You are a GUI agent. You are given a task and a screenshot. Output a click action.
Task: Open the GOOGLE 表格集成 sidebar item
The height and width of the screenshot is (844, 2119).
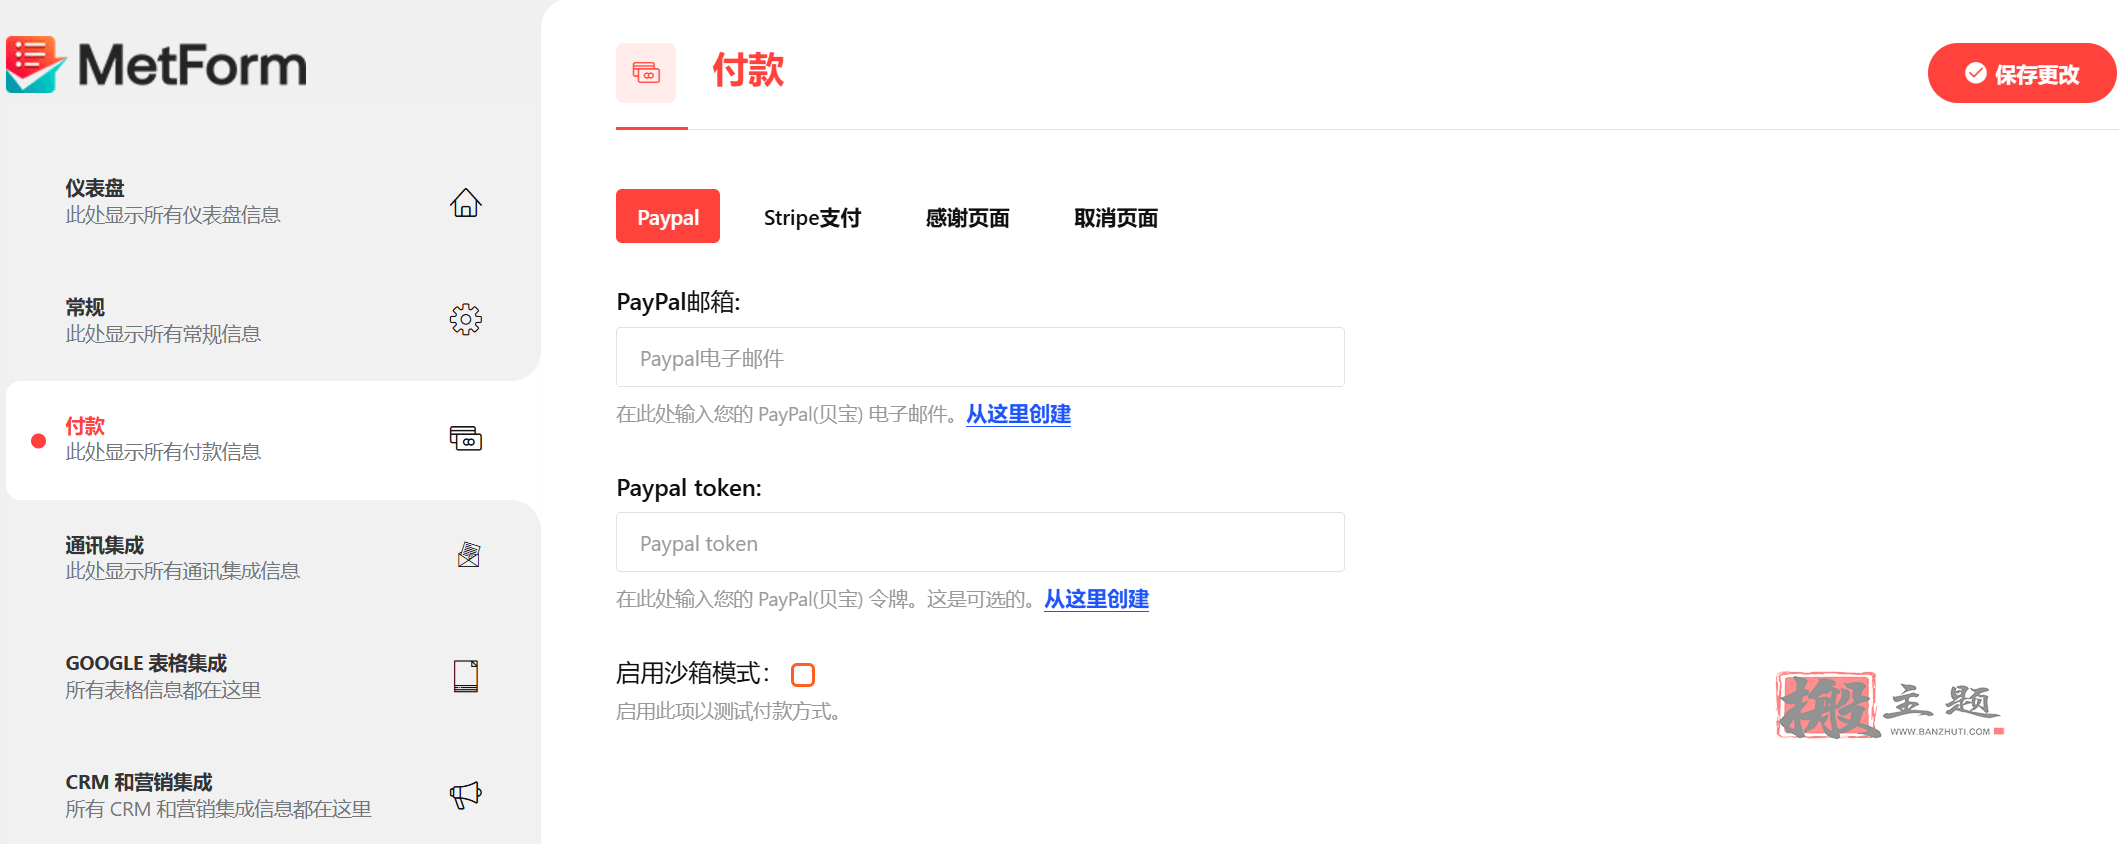click(273, 677)
